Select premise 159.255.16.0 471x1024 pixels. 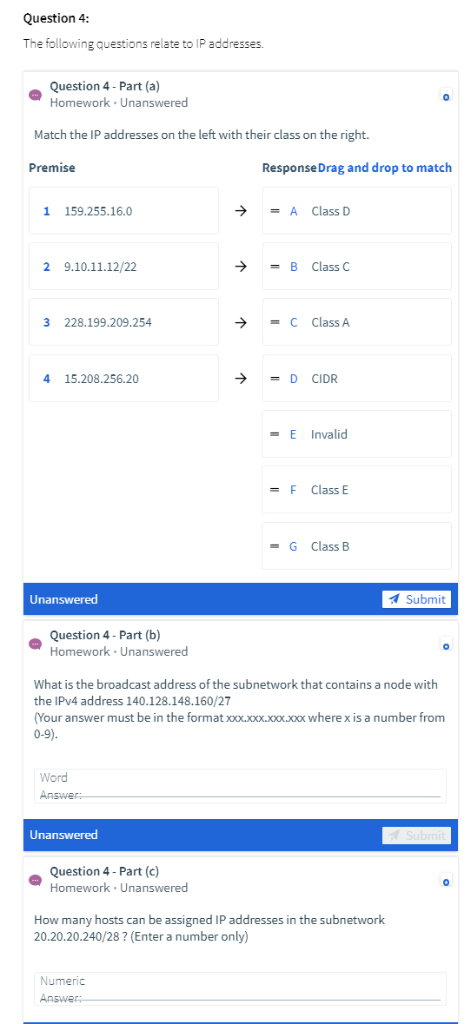coord(123,211)
